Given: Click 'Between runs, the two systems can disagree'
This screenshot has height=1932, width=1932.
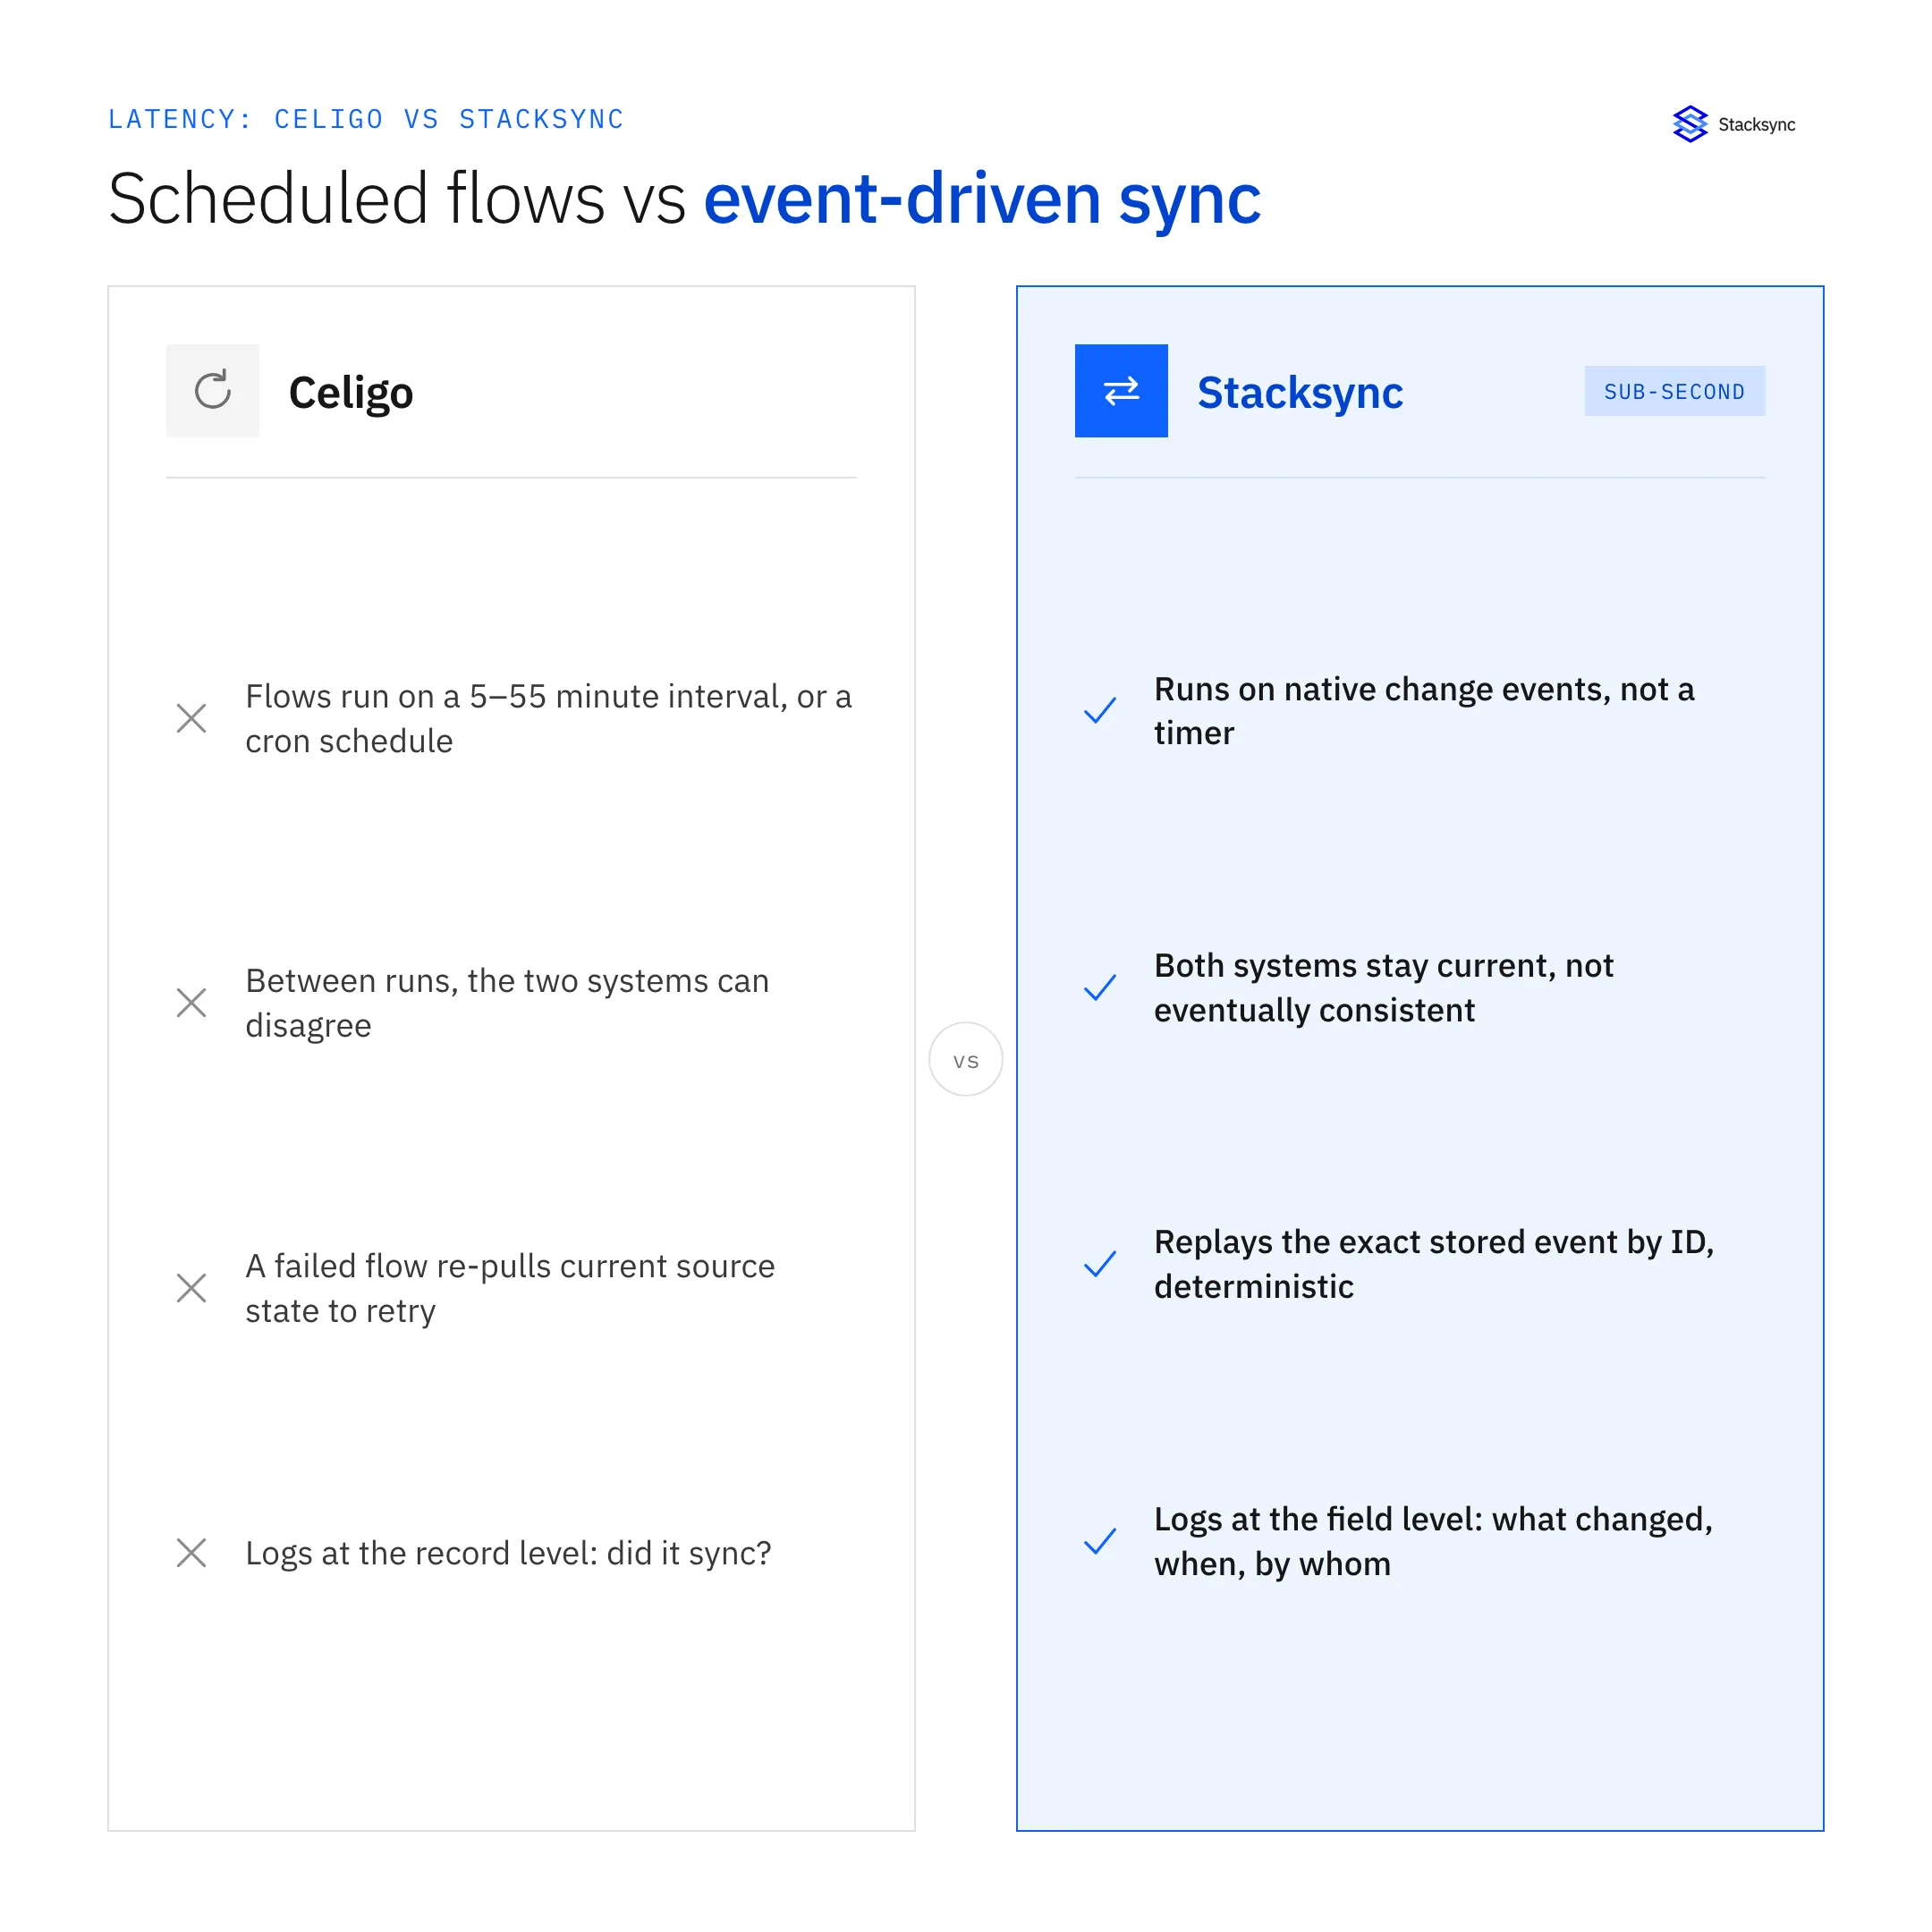Looking at the screenshot, I should (x=507, y=1002).
